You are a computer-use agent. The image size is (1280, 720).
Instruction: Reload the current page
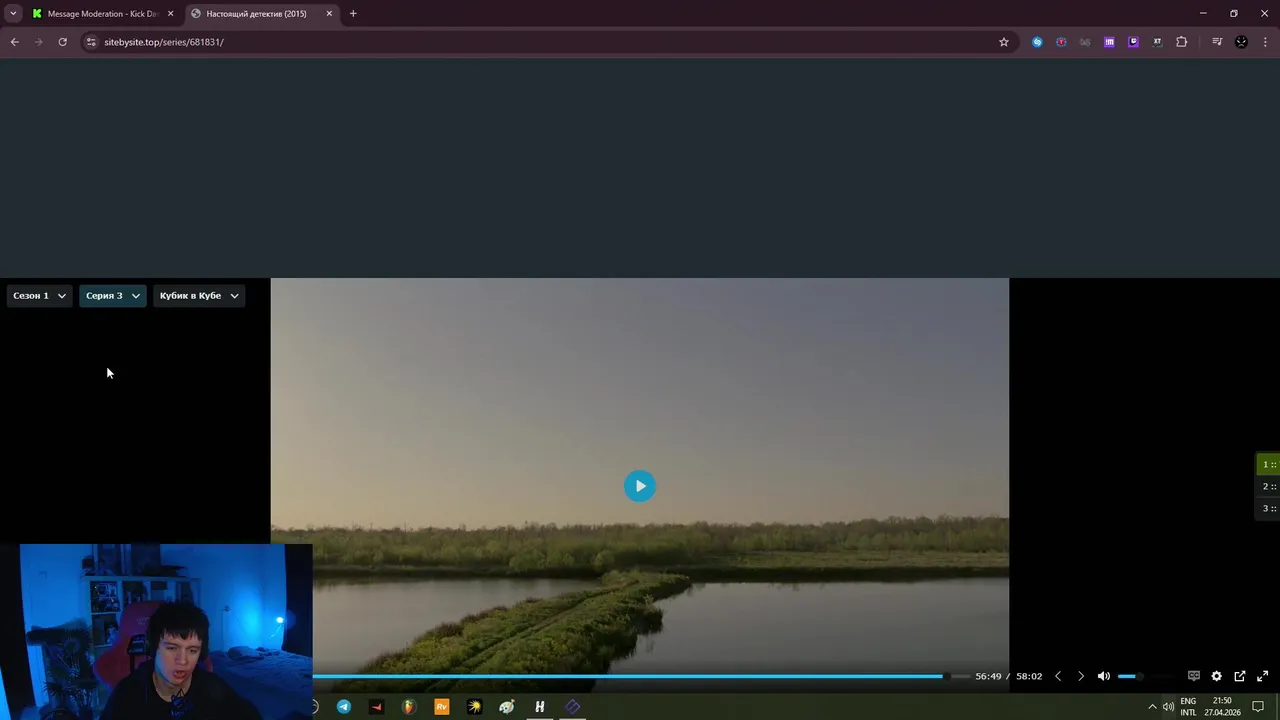click(x=62, y=42)
